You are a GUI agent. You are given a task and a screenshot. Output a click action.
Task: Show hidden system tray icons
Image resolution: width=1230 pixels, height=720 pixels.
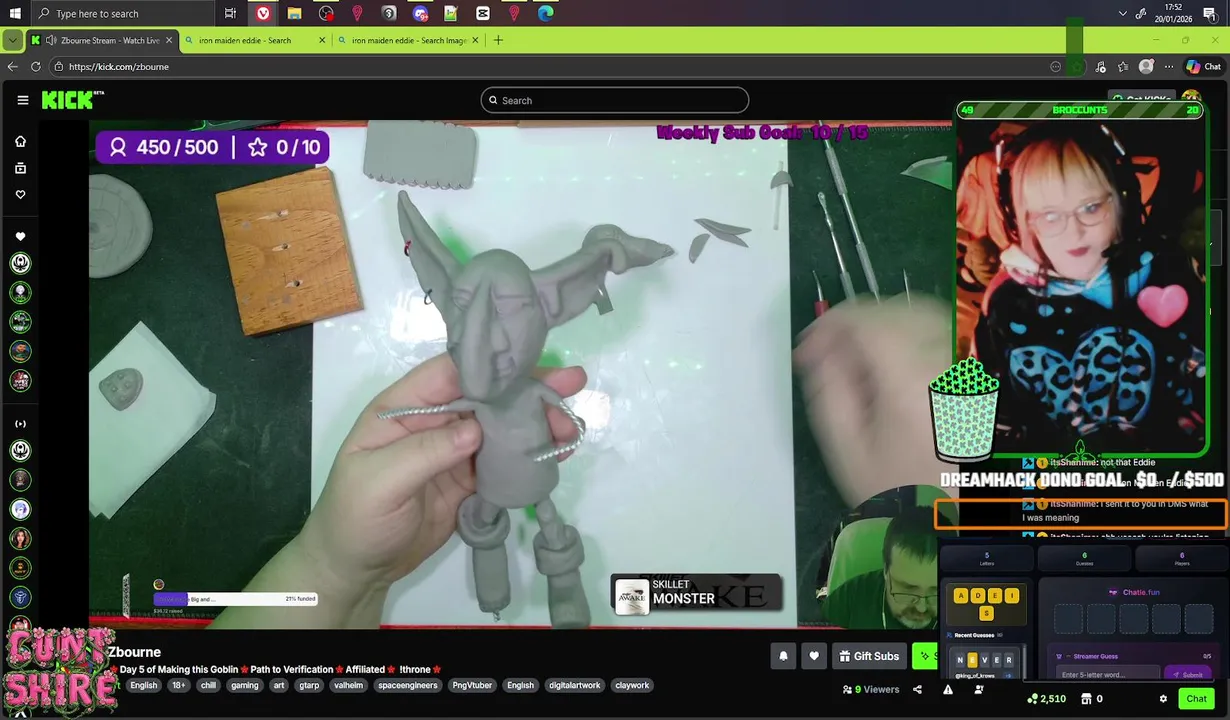pos(1122,13)
